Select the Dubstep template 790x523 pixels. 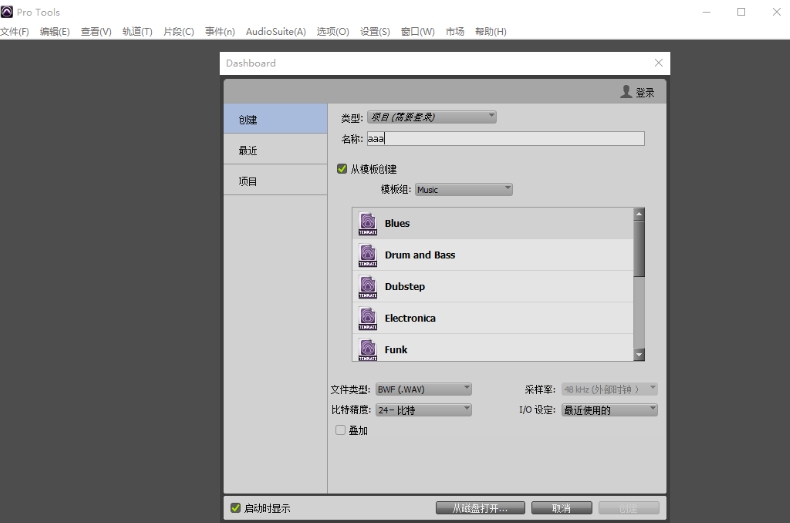(x=493, y=286)
